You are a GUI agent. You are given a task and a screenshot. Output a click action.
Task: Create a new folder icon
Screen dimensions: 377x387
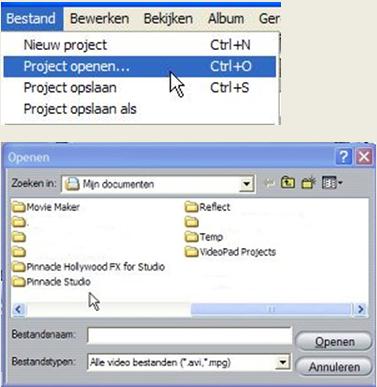(308, 183)
